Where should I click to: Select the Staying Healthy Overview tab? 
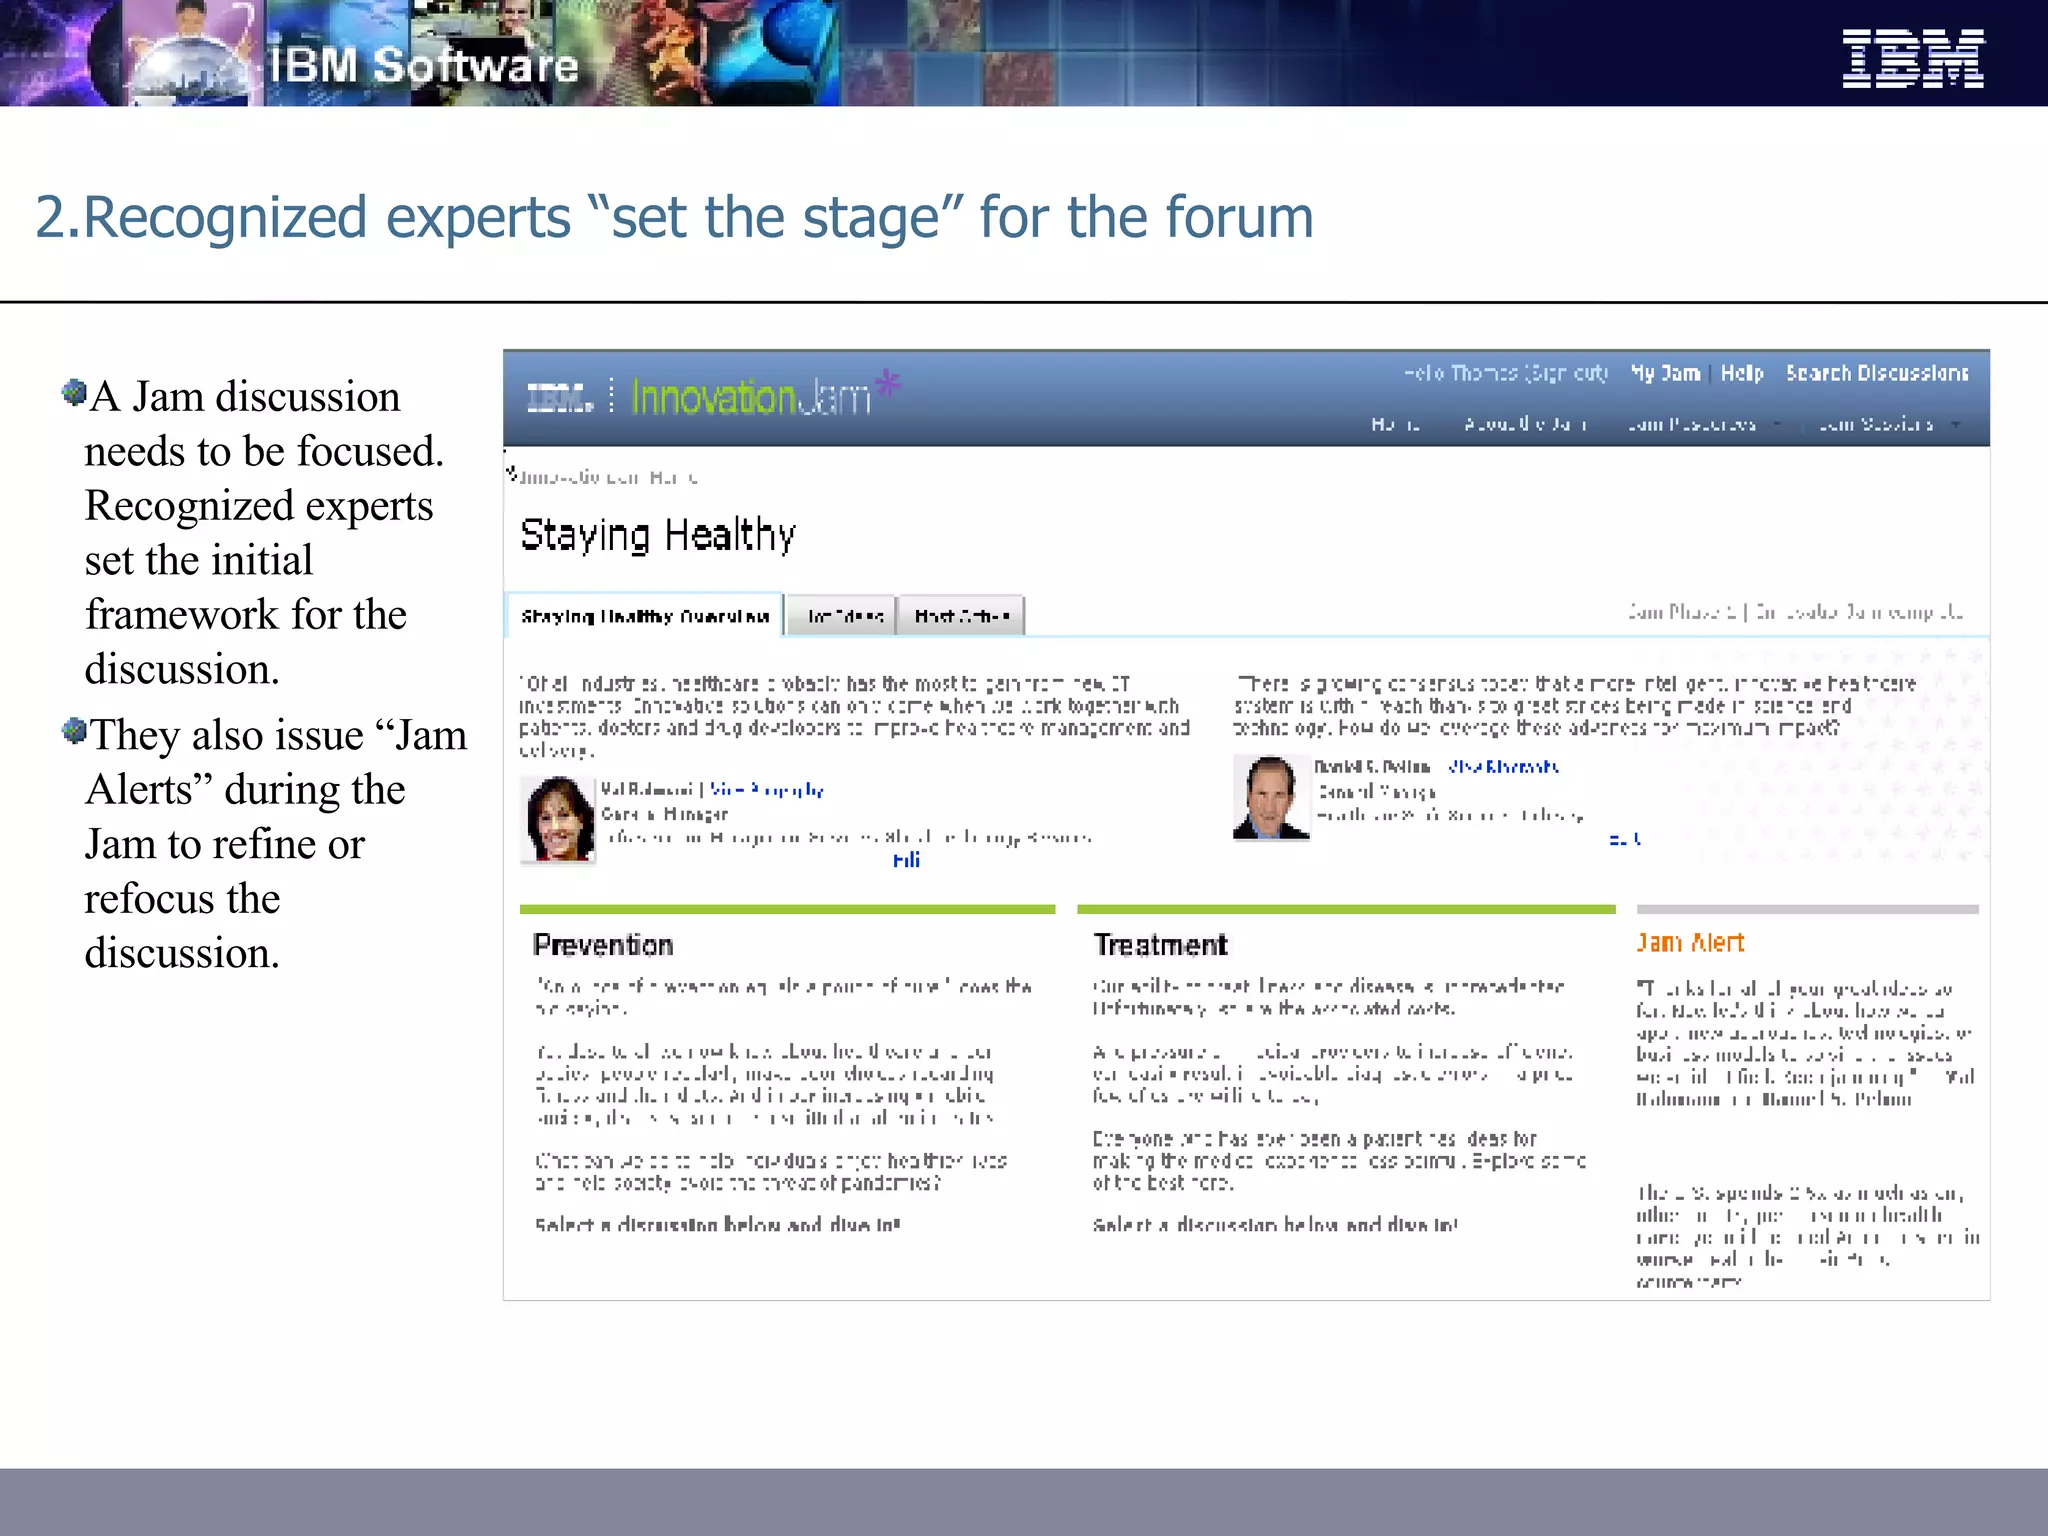pos(644,616)
